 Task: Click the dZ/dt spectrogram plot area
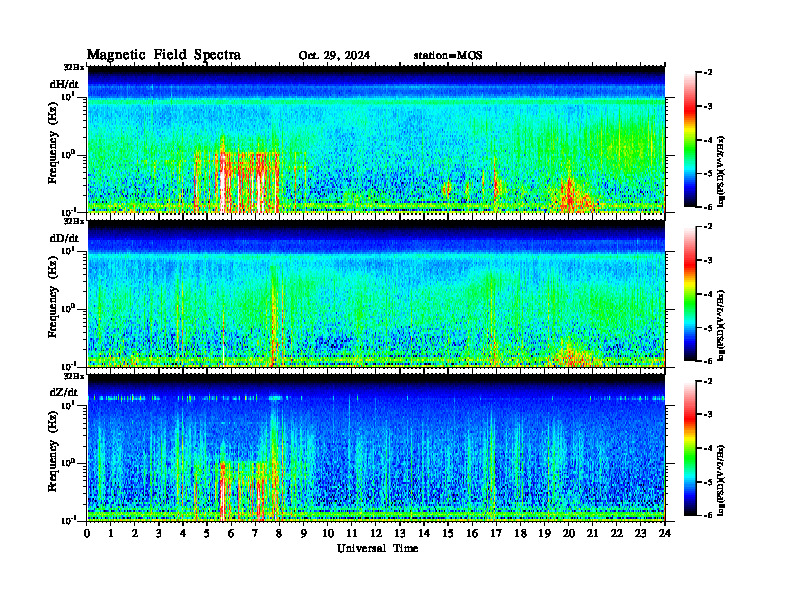tap(376, 448)
